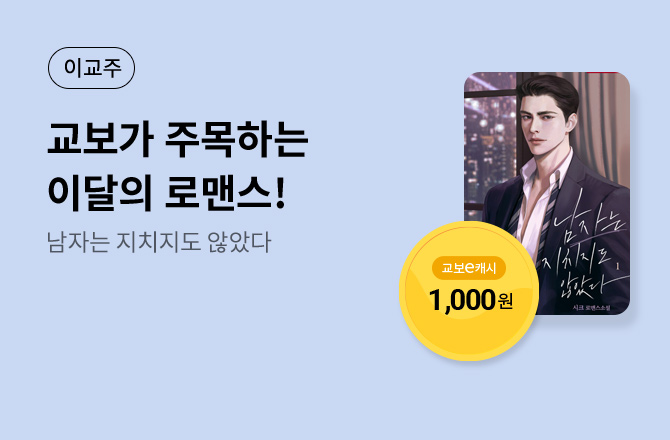Click the 원 character on coin
The image size is (670, 440).
(x=505, y=301)
